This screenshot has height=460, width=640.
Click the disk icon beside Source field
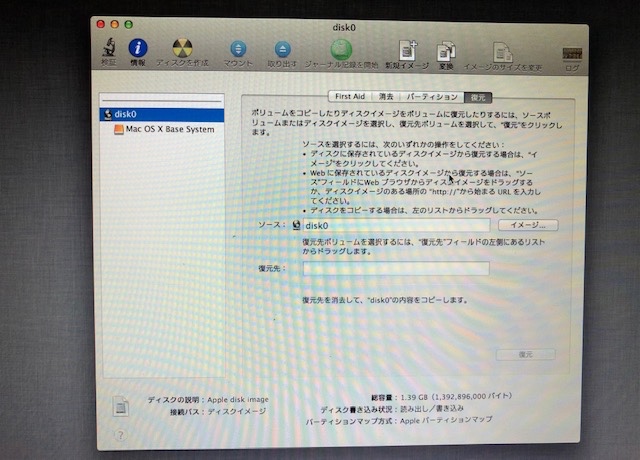click(x=296, y=225)
